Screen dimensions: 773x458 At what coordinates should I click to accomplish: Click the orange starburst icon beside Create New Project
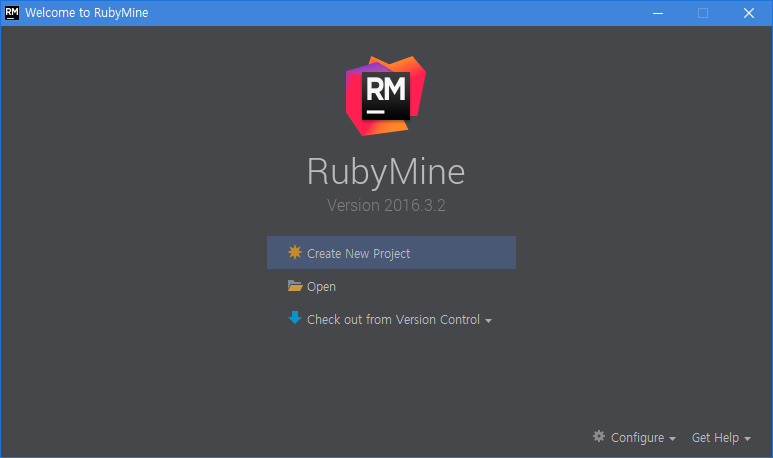(x=295, y=252)
